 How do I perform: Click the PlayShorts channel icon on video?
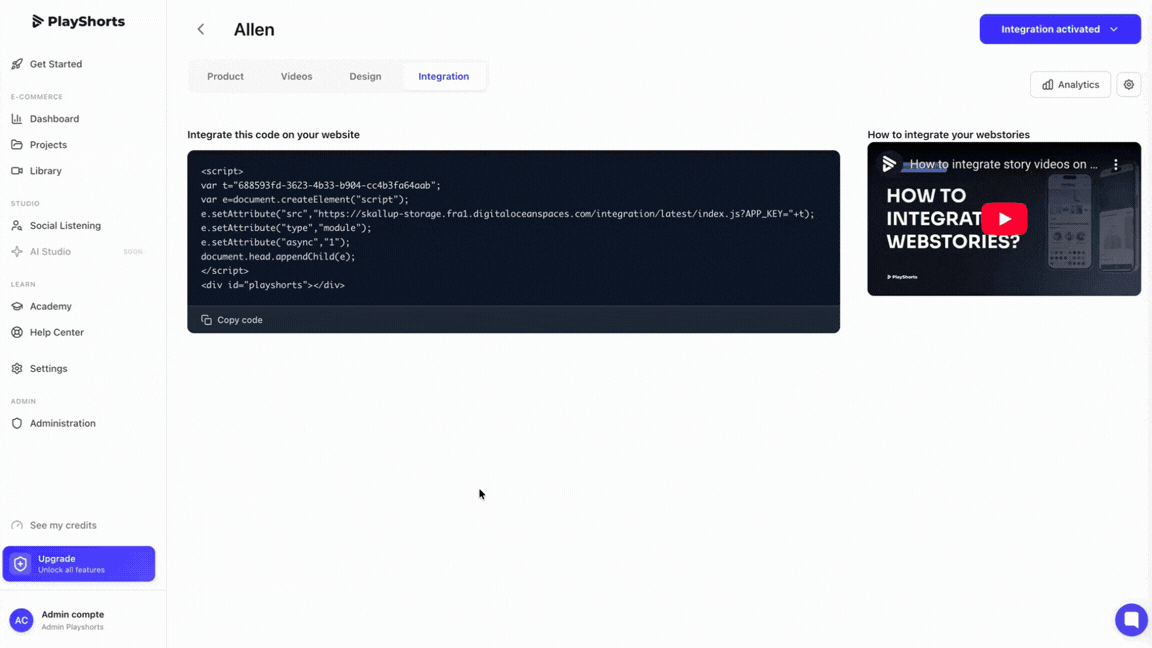[888, 164]
